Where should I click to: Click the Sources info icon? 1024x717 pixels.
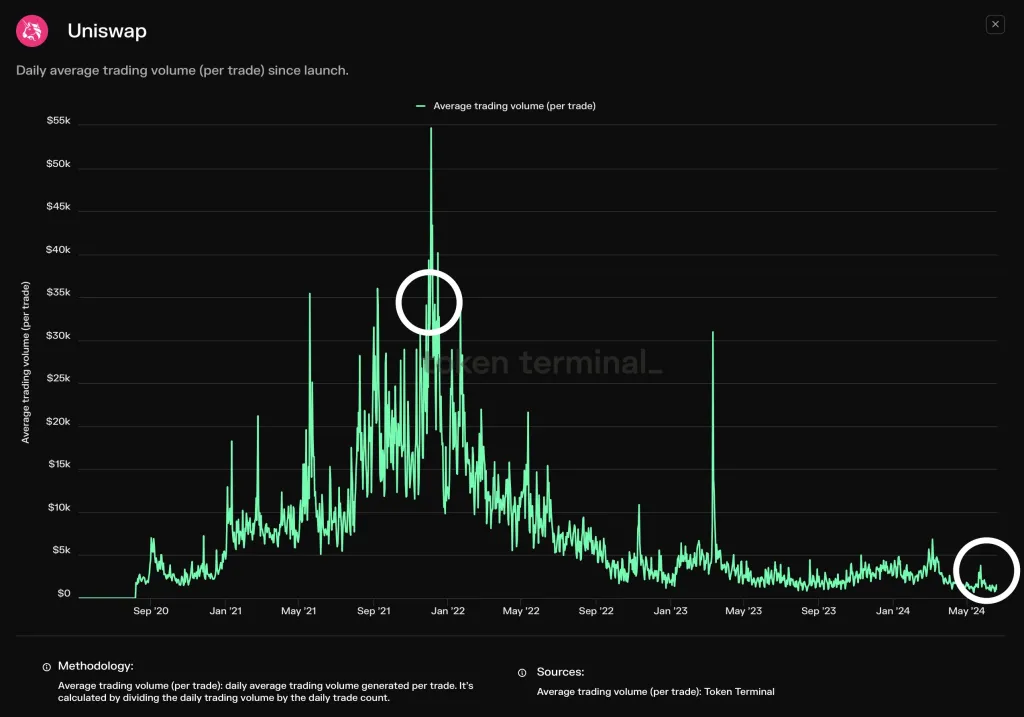(522, 671)
